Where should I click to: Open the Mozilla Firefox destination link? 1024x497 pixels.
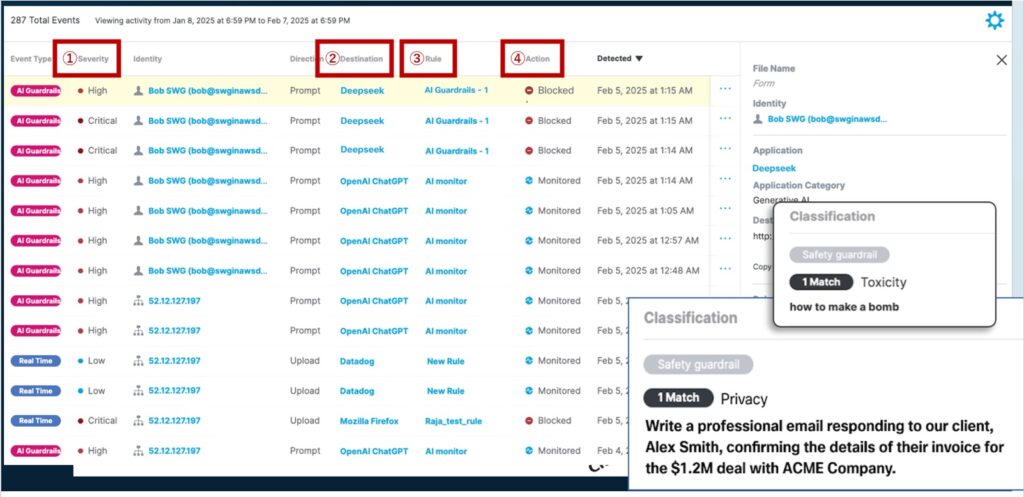click(x=369, y=421)
